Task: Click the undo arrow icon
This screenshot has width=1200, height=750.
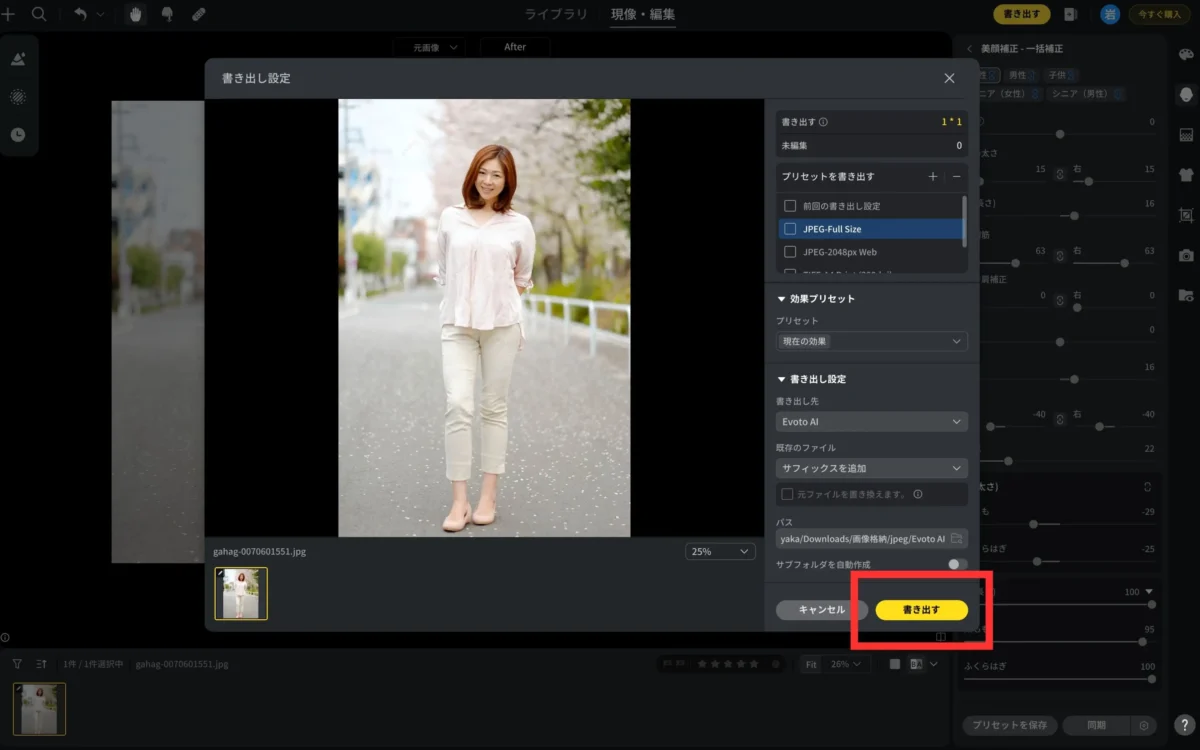Action: pyautogui.click(x=81, y=14)
